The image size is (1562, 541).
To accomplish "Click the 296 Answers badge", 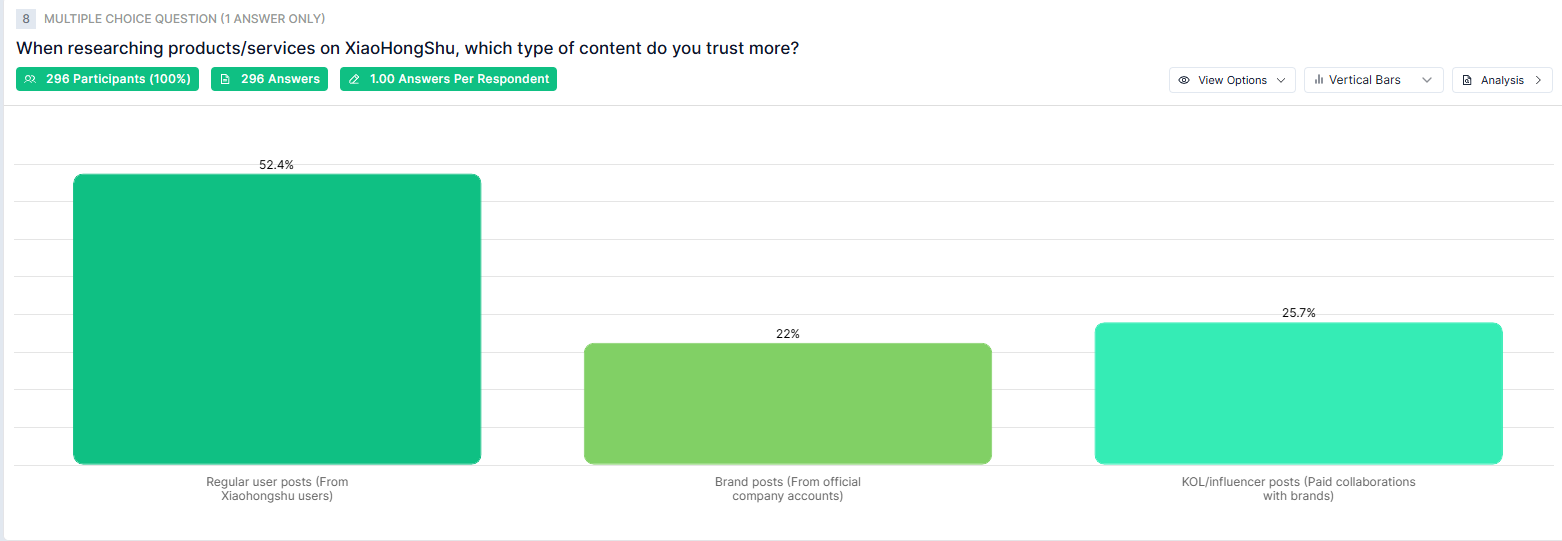I will click(270, 79).
